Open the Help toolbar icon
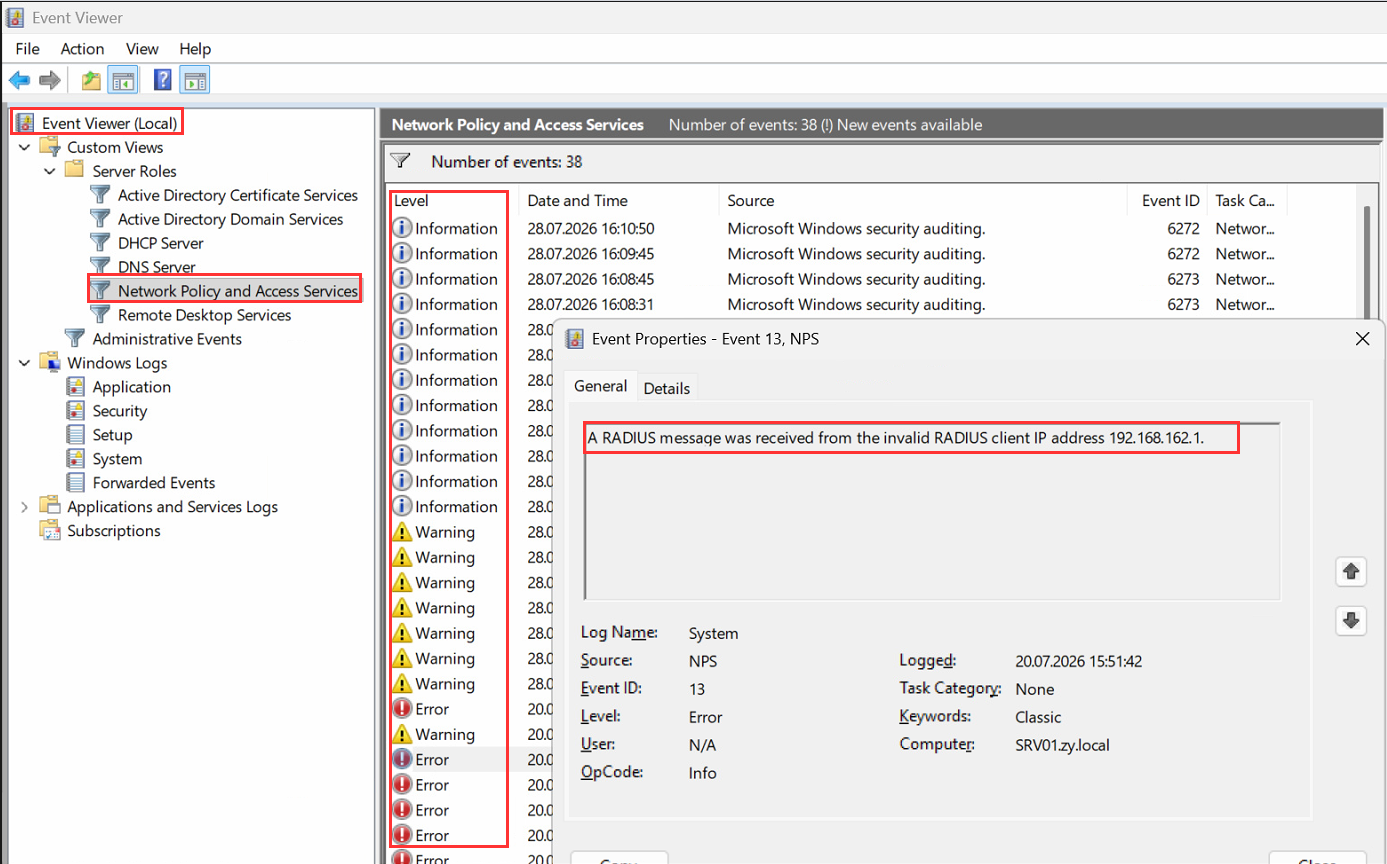Viewport: 1387px width, 864px height. coord(163,80)
